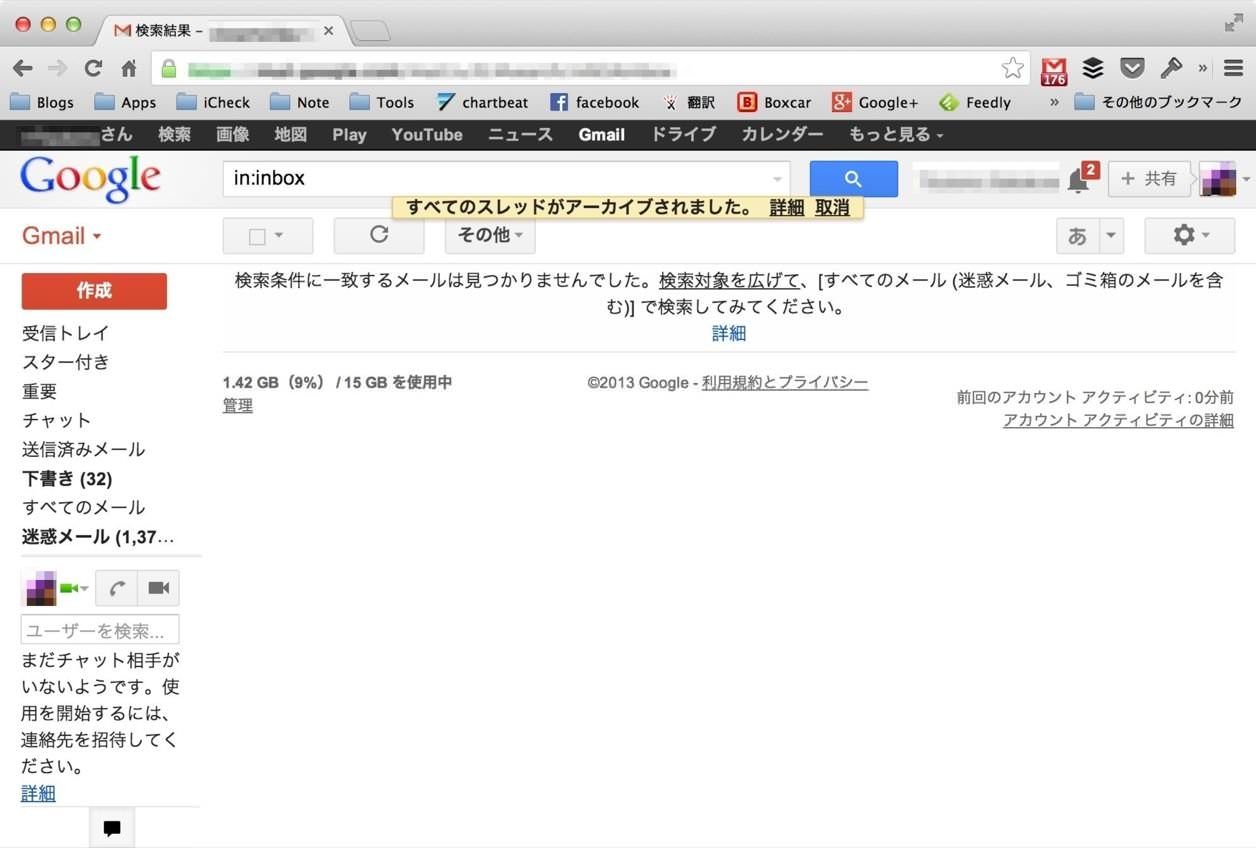Screen dimensions: 1256x848
Task: Open the Google+ bookmark
Action: pyautogui.click(x=875, y=102)
